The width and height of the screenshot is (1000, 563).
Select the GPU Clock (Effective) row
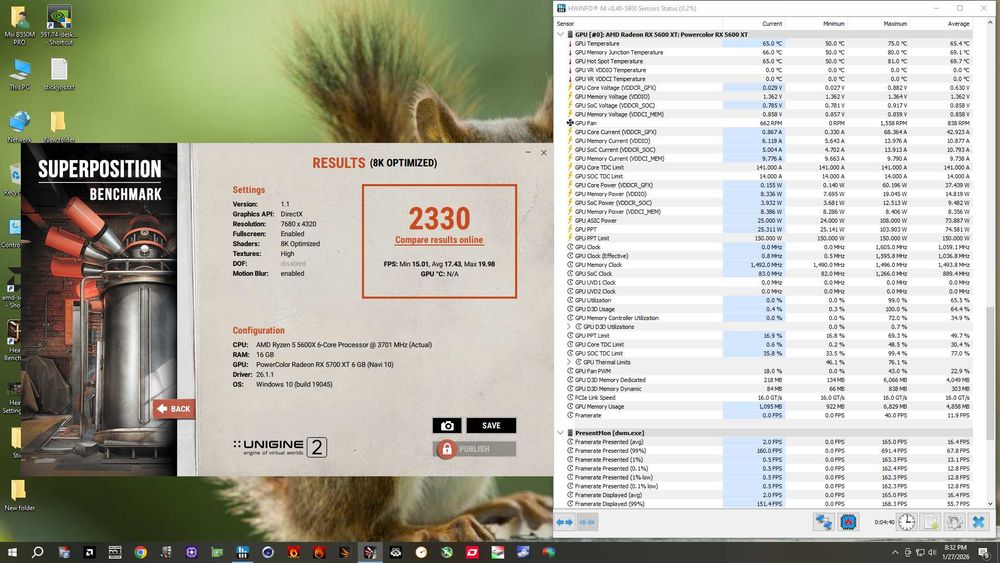click(x=770, y=256)
